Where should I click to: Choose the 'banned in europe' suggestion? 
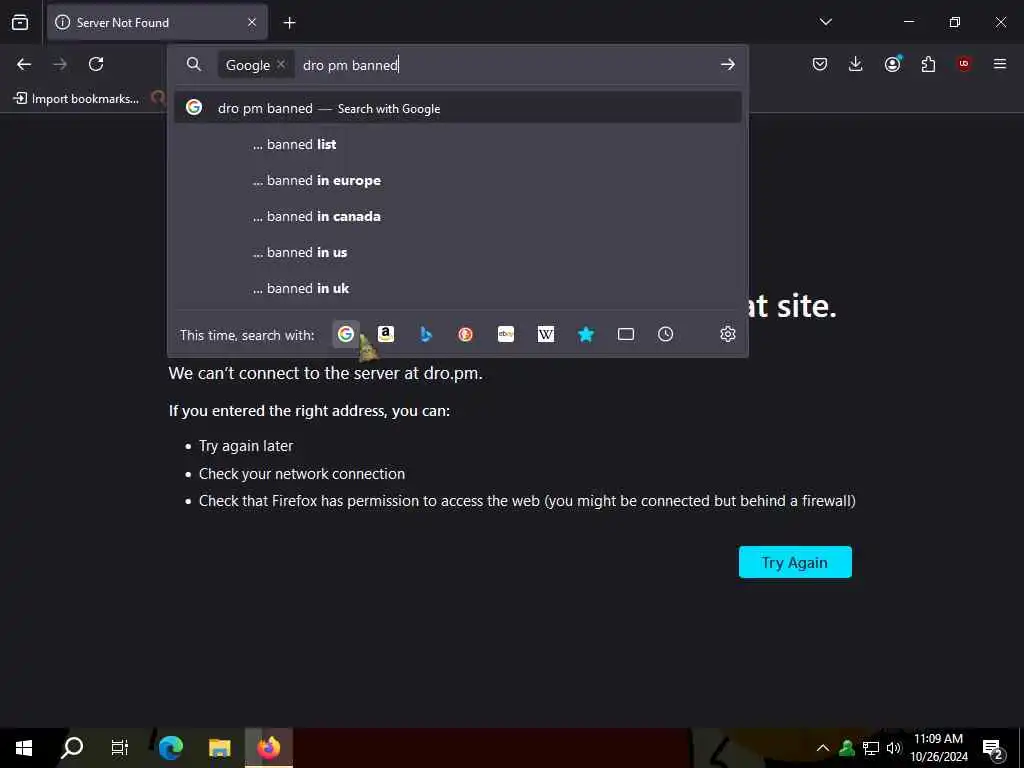458,180
